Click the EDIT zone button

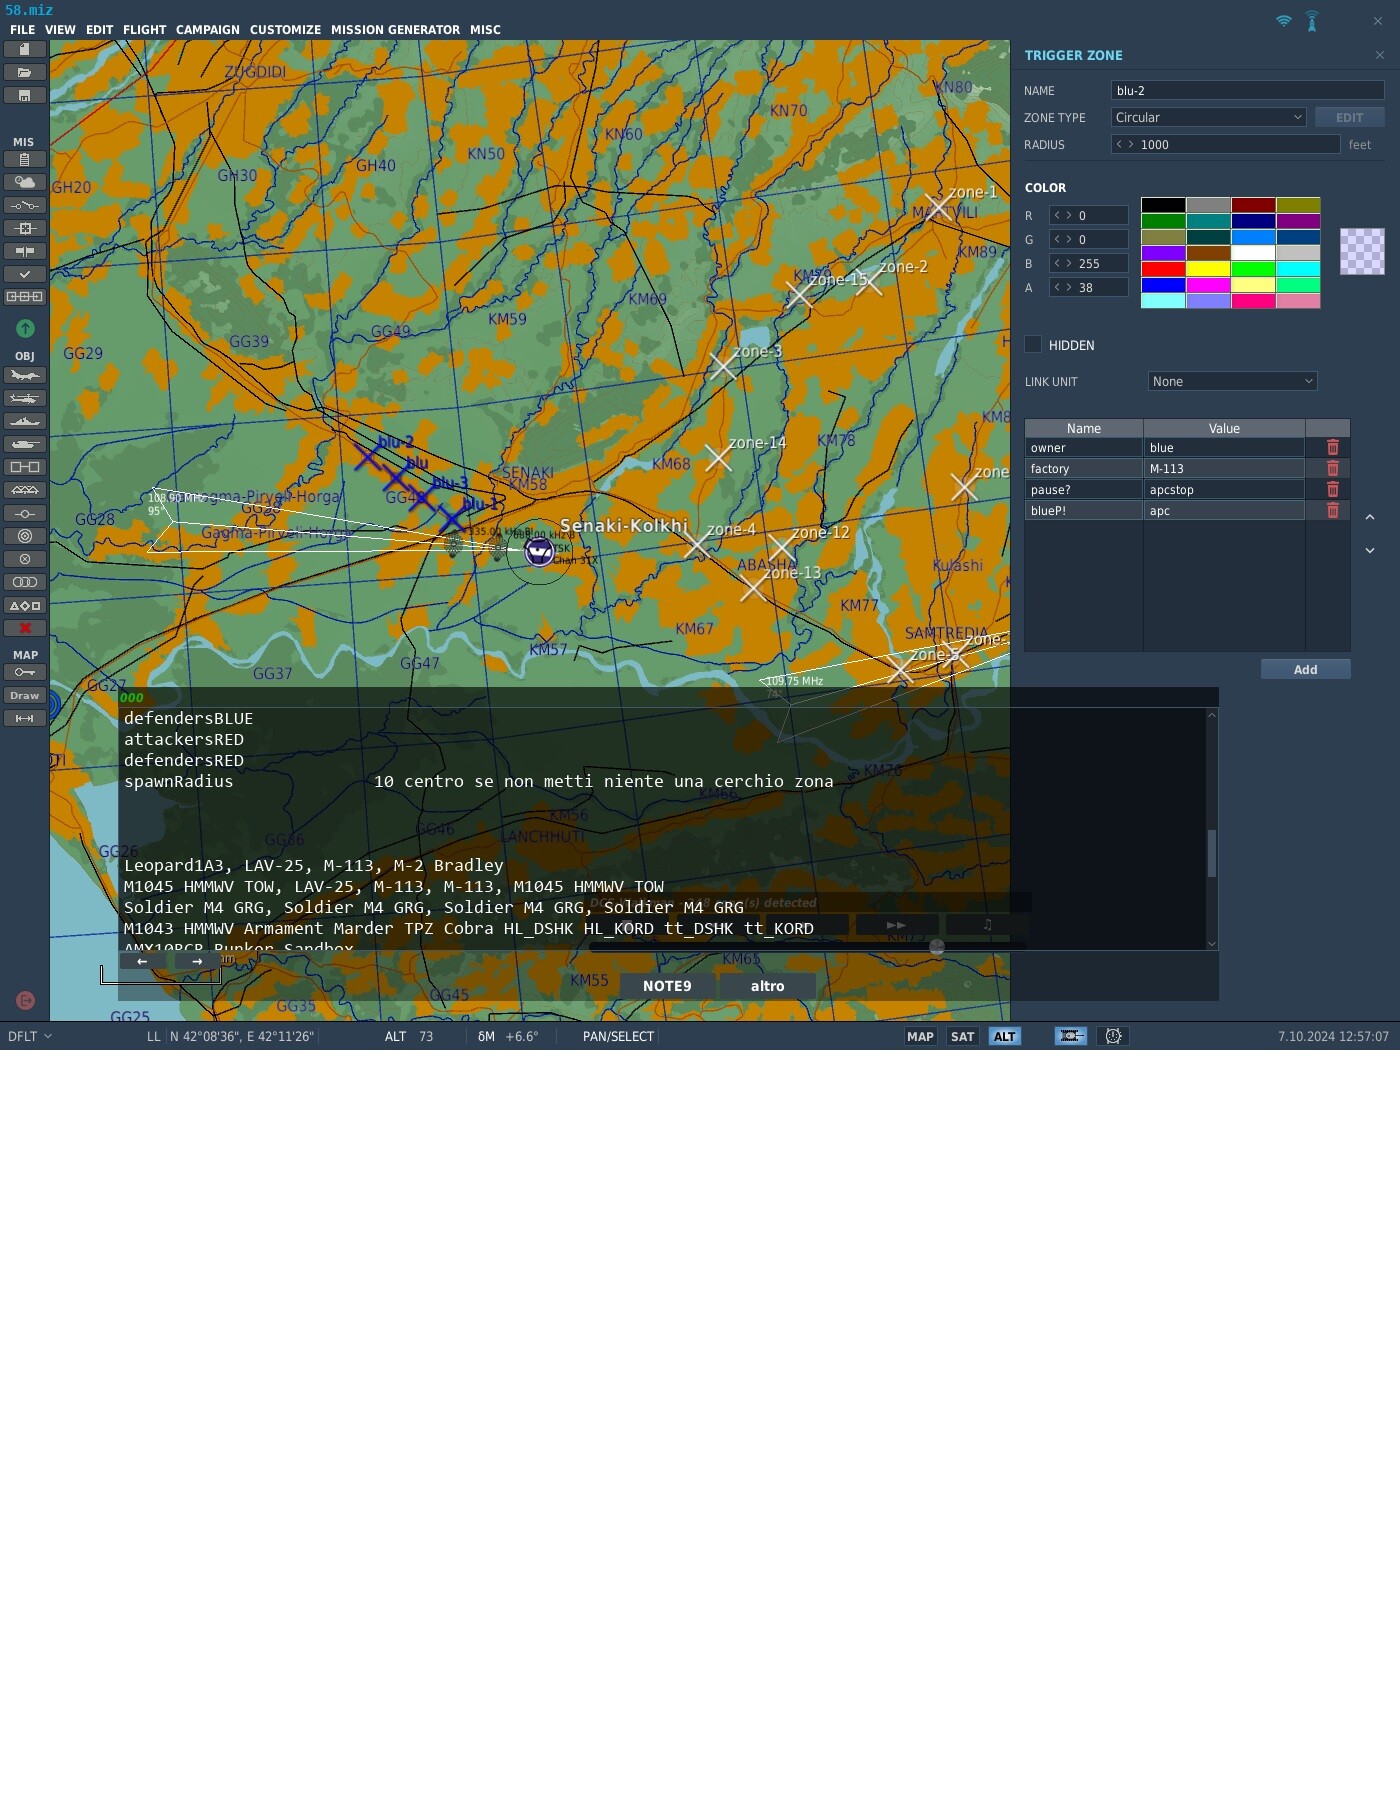coord(1349,117)
